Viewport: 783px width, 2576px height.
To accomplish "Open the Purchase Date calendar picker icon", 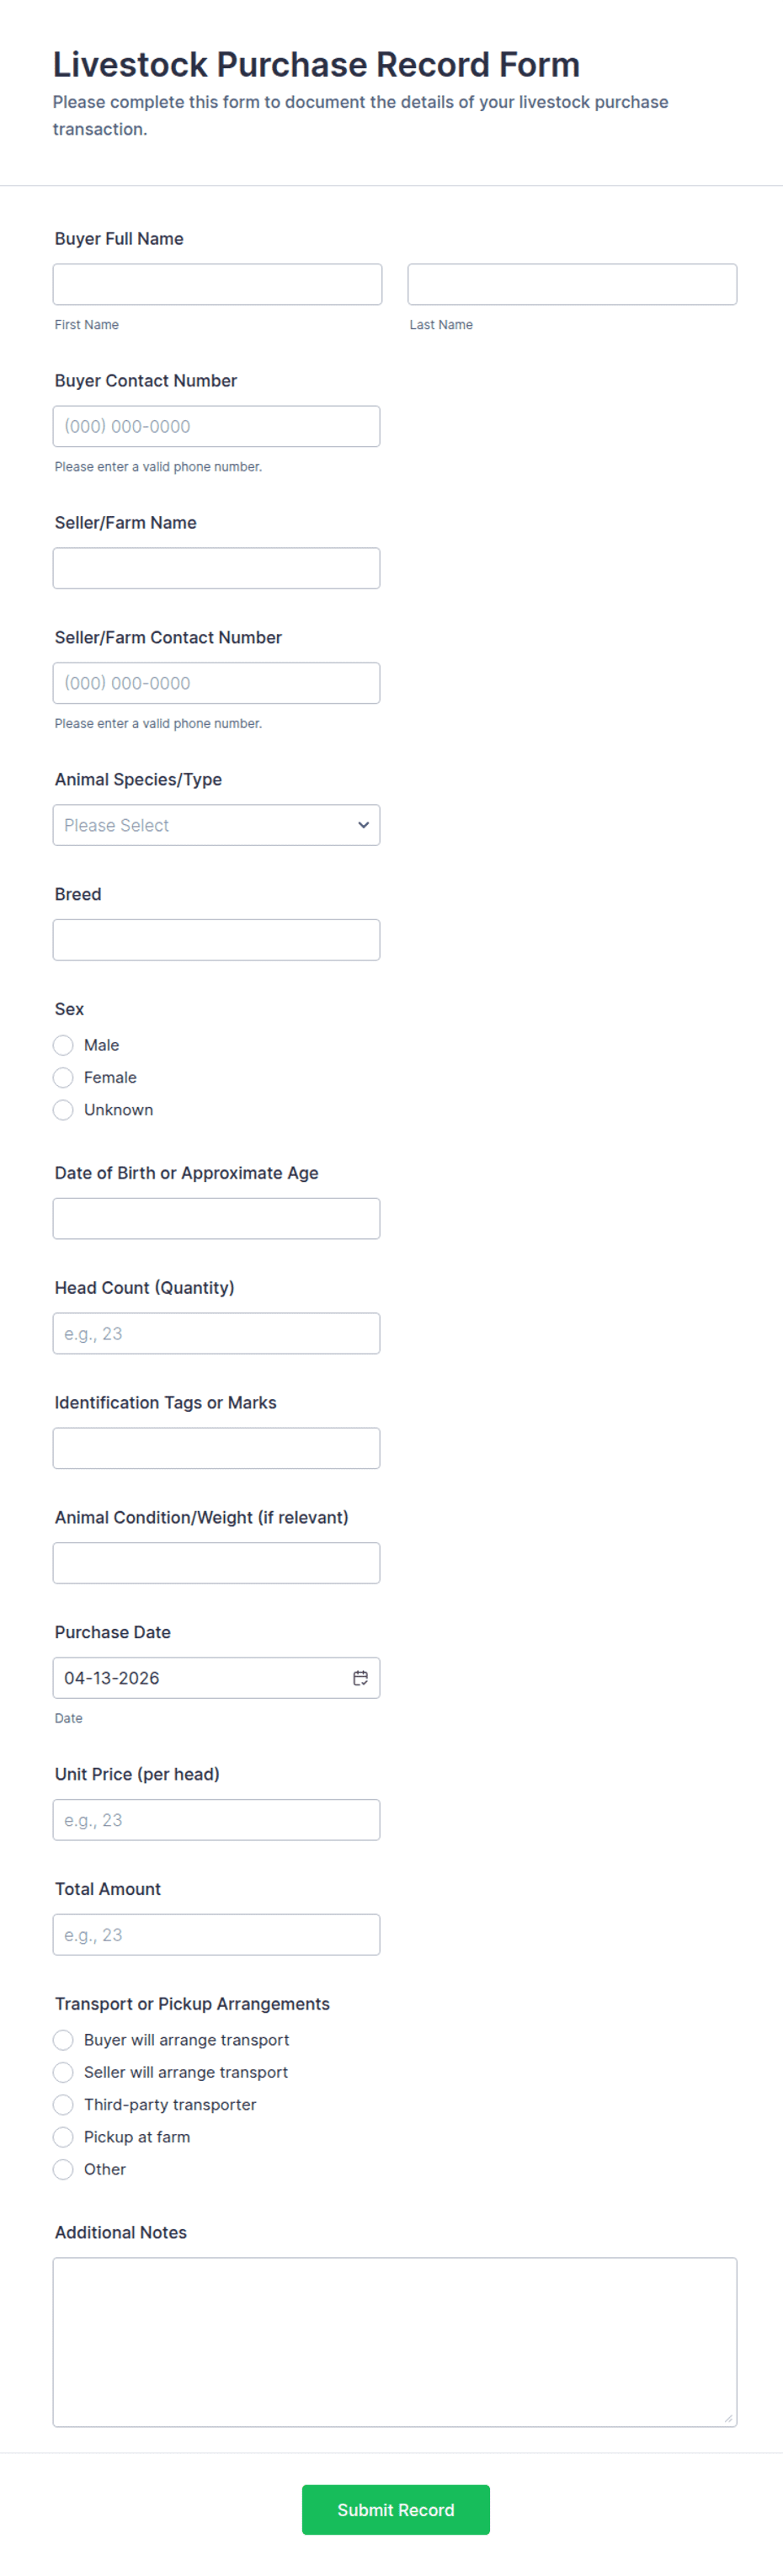I will coord(360,1678).
